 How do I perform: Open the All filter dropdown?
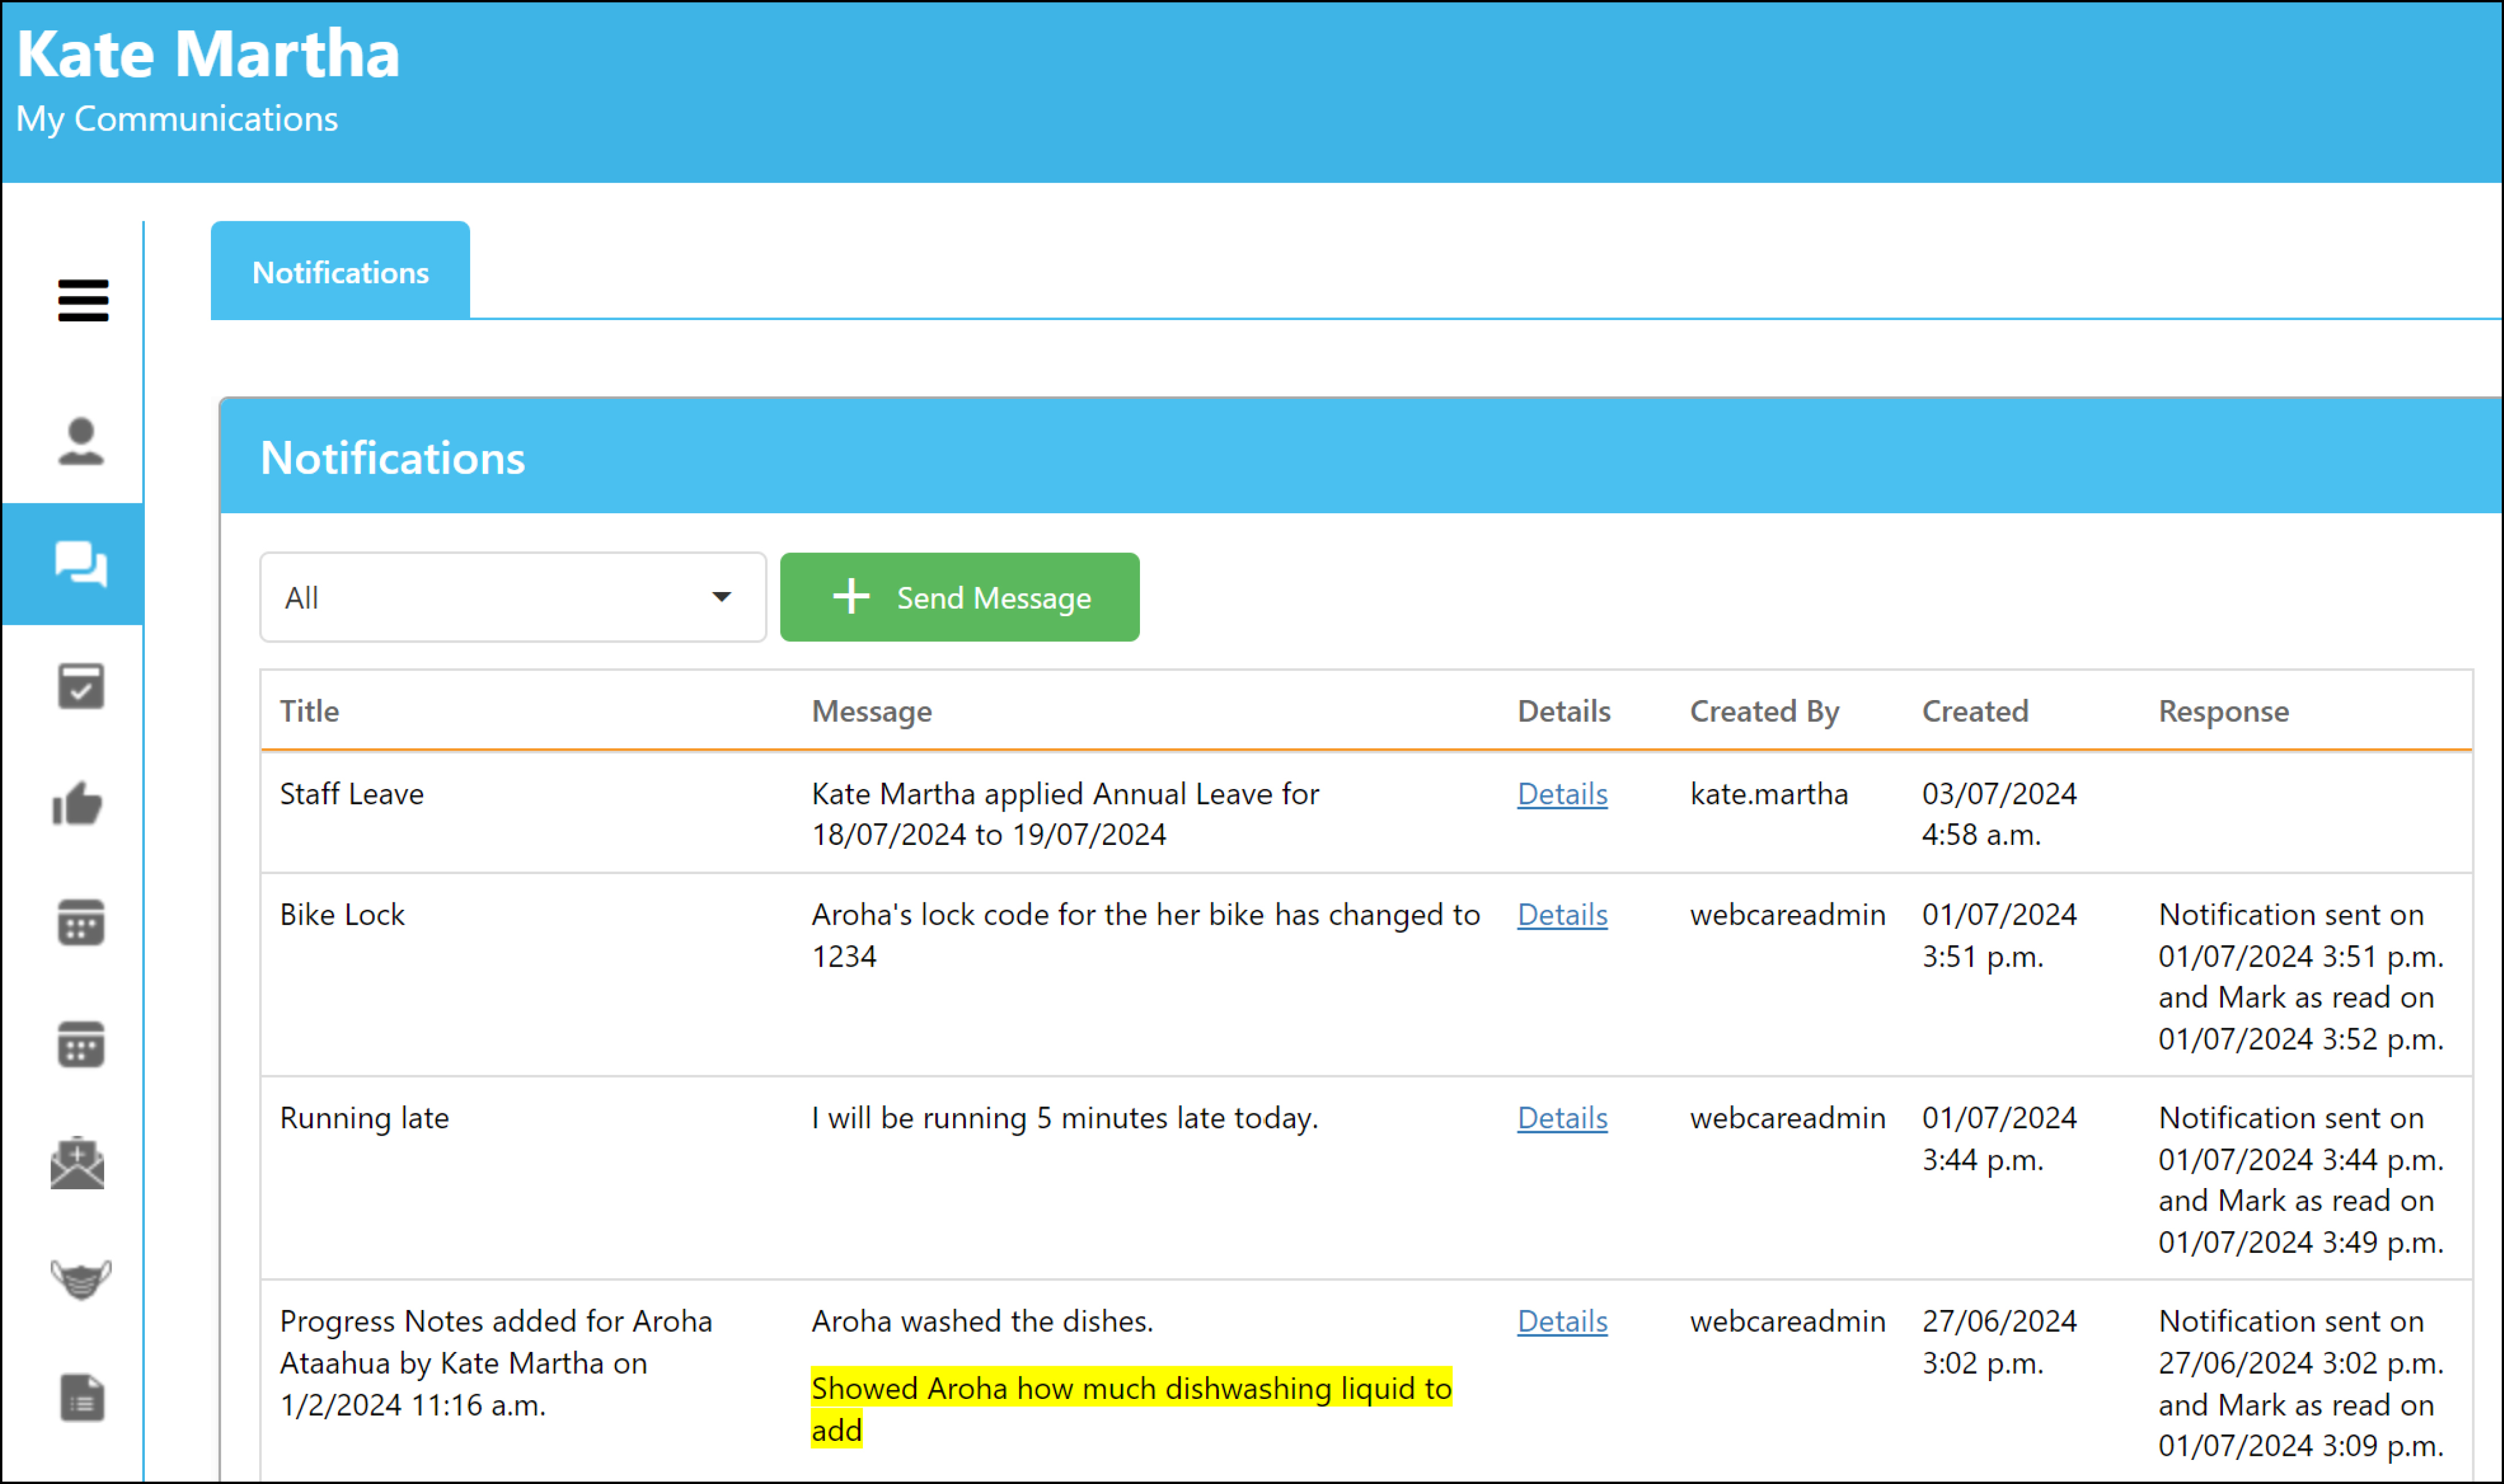pos(513,597)
